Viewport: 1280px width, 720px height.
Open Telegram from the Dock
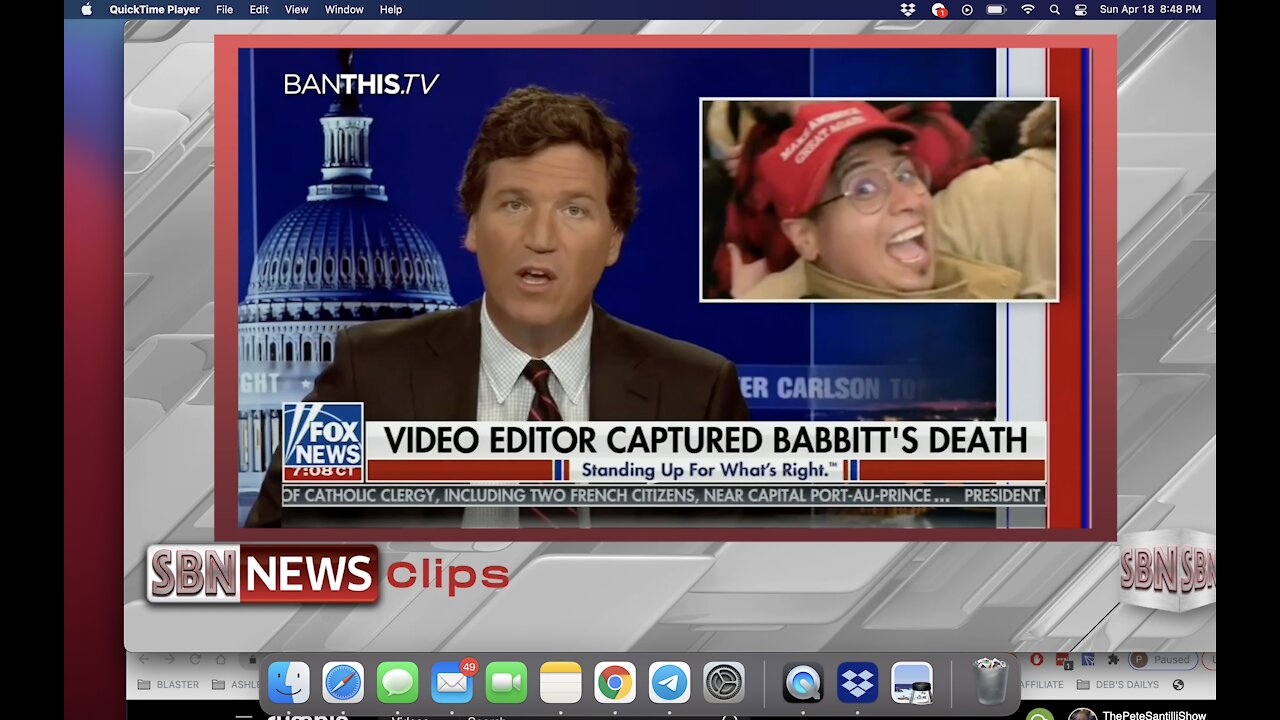(x=669, y=683)
